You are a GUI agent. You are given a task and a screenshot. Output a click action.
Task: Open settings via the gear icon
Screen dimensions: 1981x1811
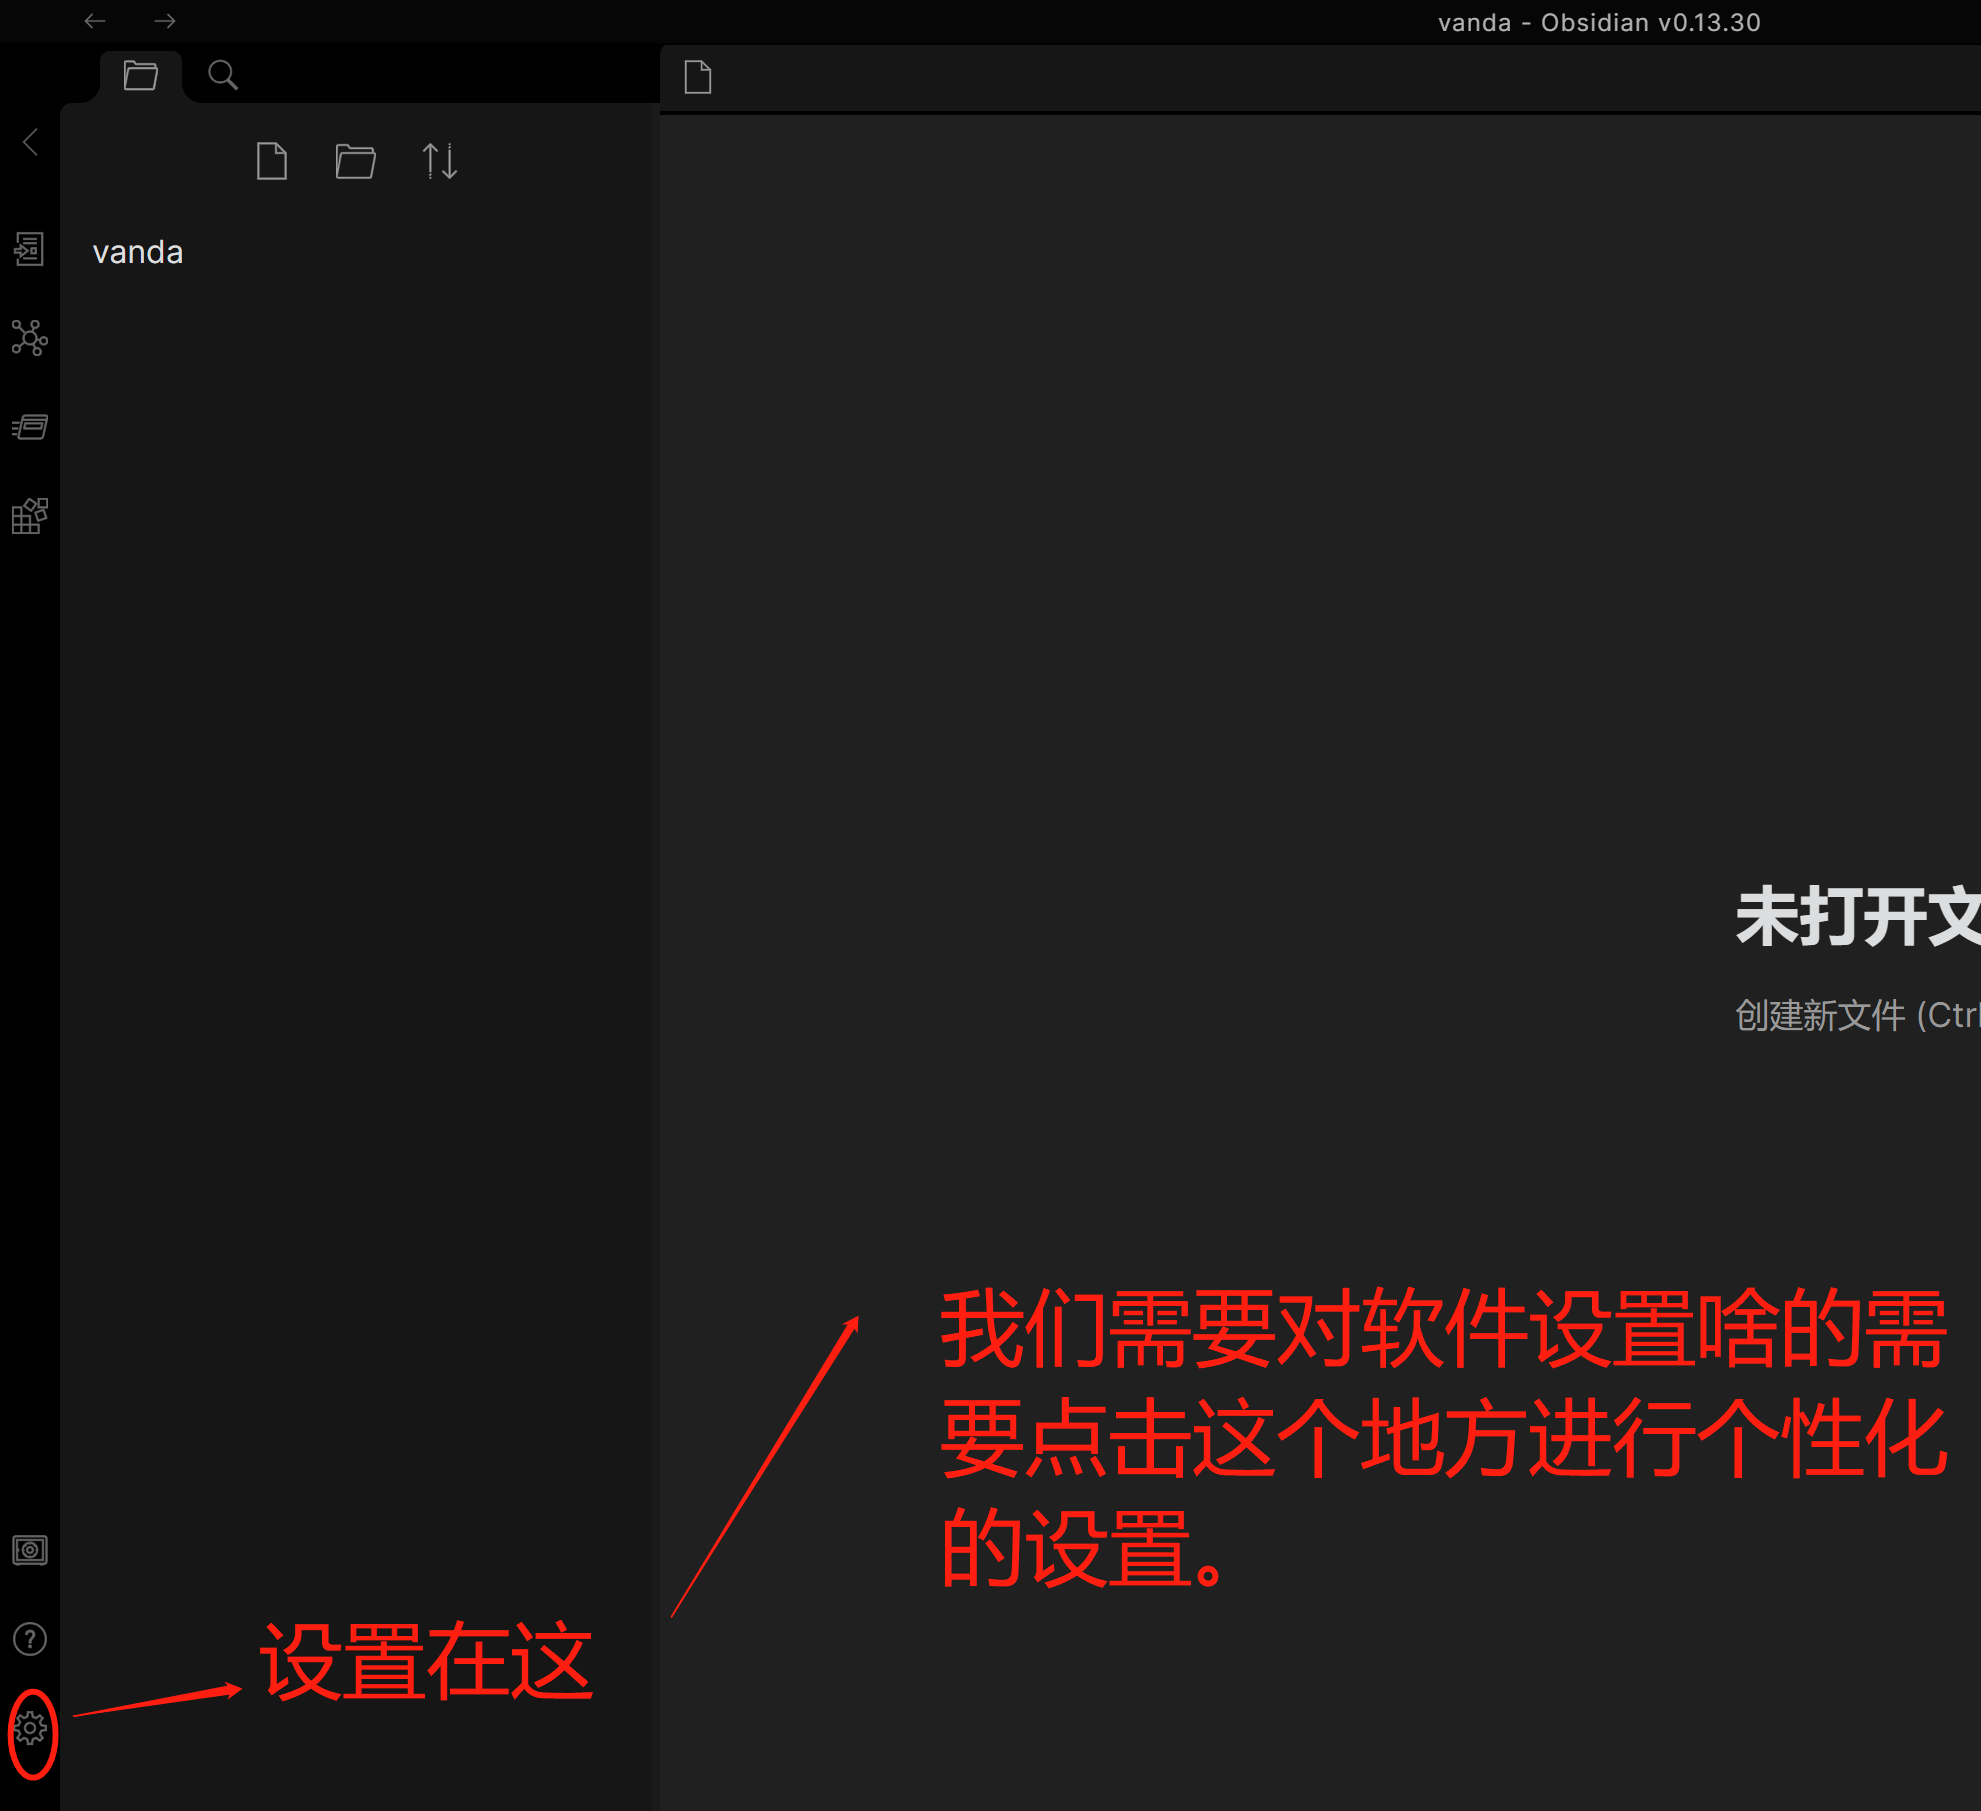(30, 1729)
